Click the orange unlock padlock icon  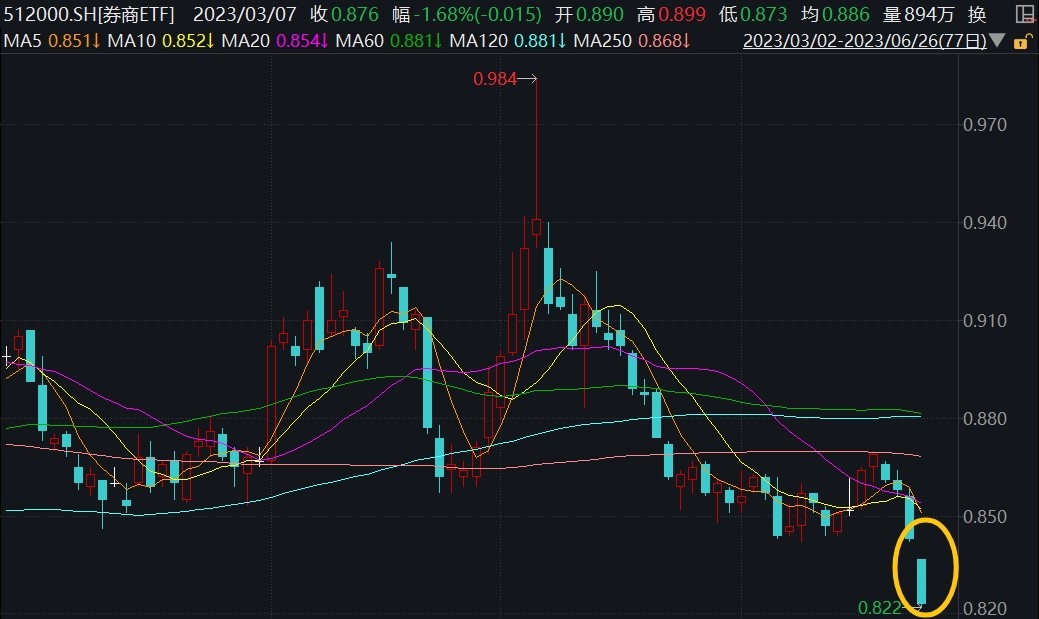[x=1019, y=43]
